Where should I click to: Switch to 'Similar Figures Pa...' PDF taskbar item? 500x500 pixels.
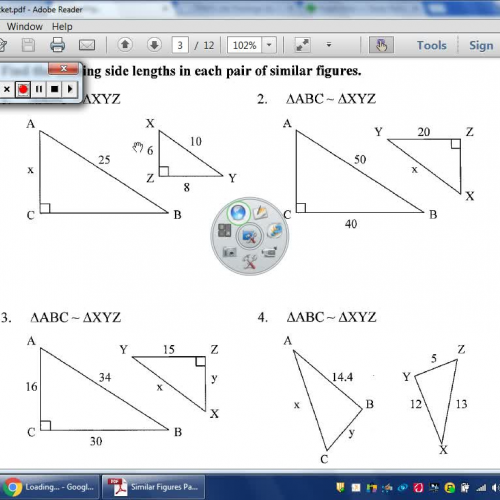[x=153, y=487]
